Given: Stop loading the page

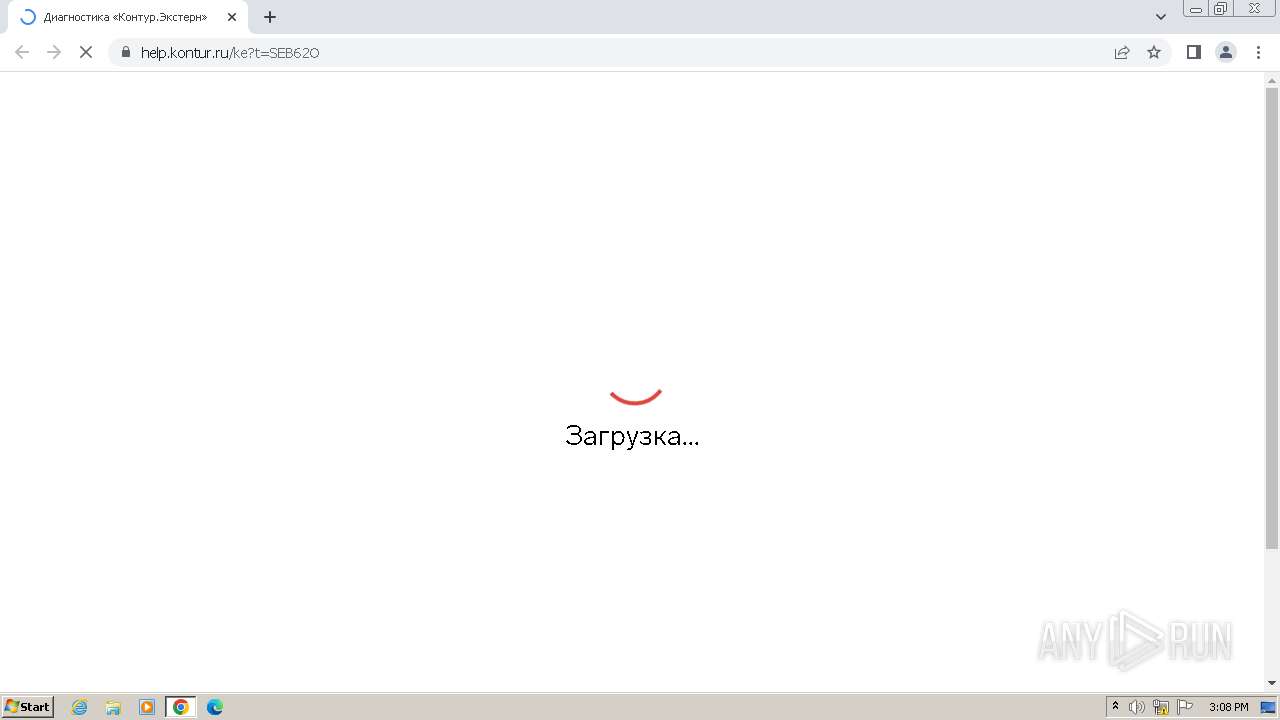Looking at the screenshot, I should click(x=86, y=52).
